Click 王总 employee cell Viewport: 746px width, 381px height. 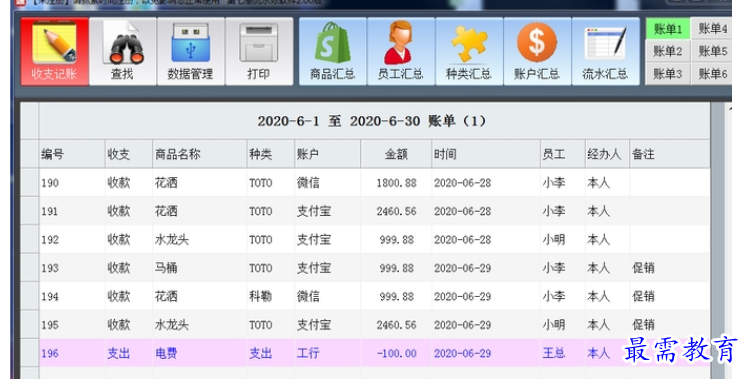554,353
